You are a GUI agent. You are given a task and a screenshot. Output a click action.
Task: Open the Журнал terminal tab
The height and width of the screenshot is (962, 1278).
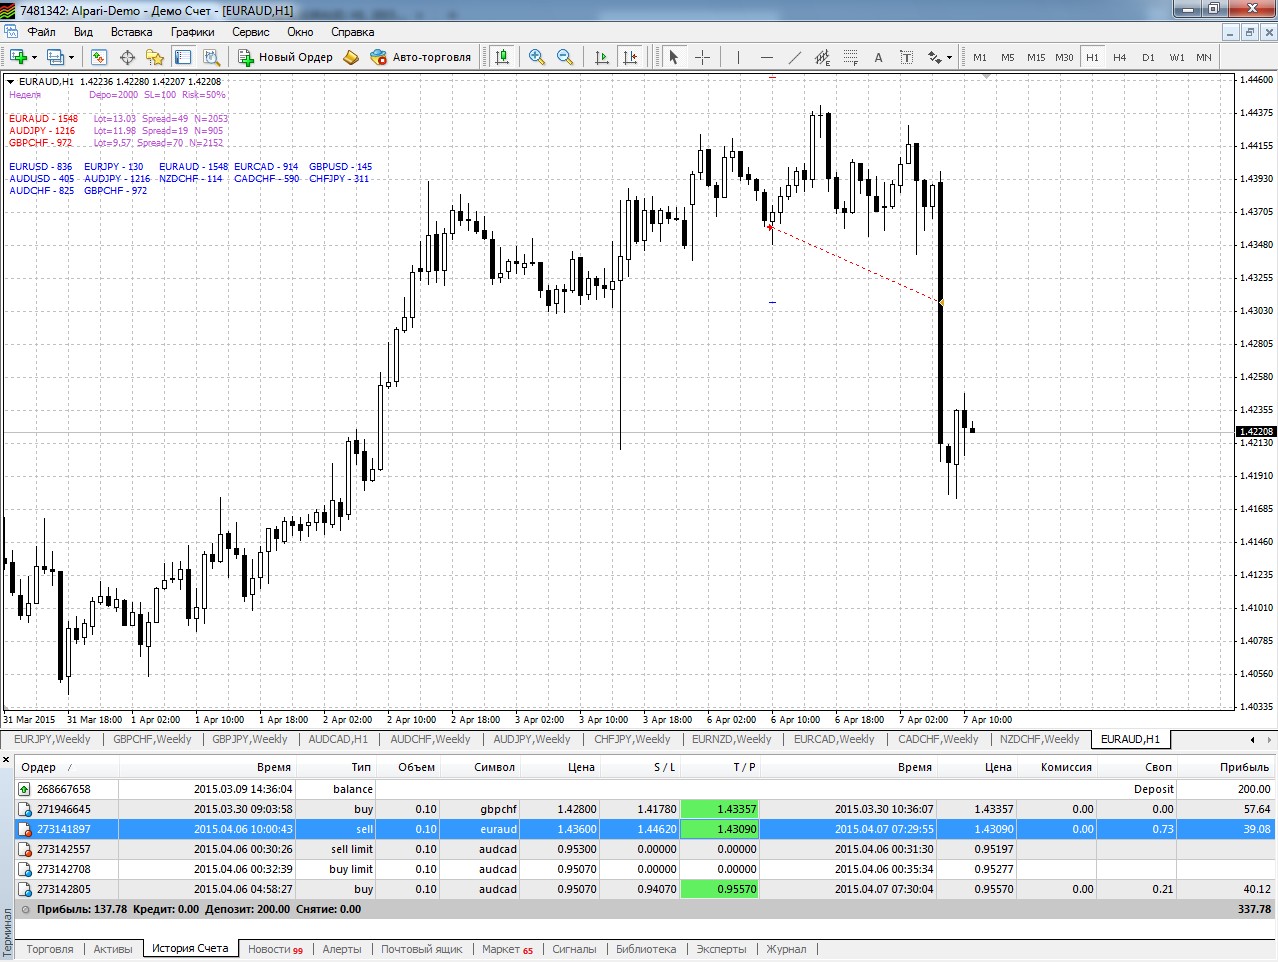coord(786,949)
